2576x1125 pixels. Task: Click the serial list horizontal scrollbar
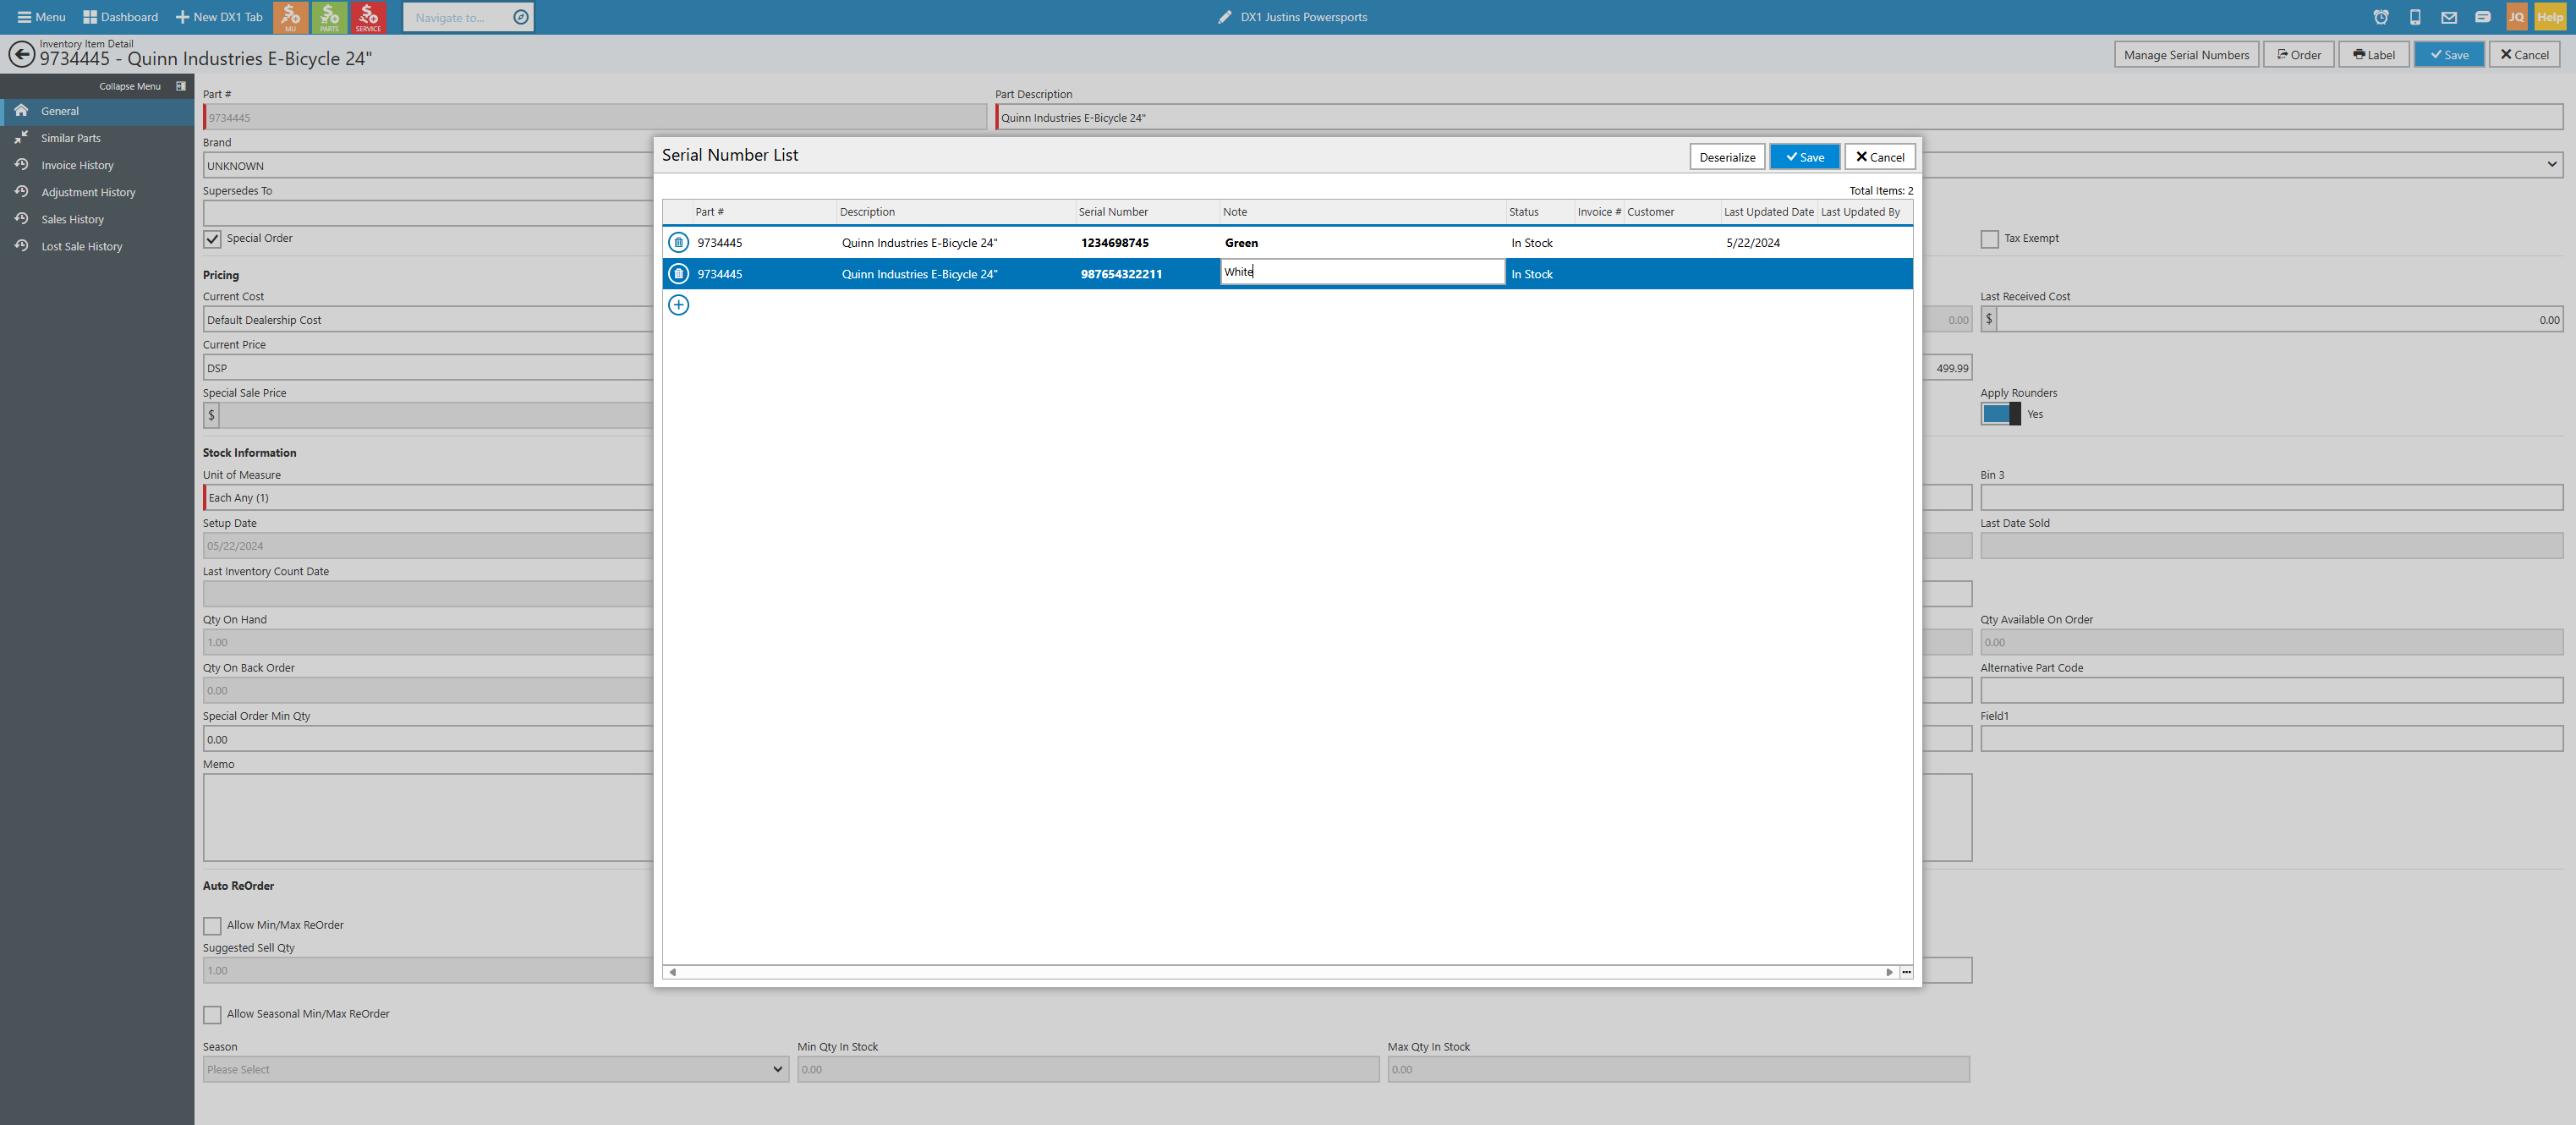(1280, 972)
